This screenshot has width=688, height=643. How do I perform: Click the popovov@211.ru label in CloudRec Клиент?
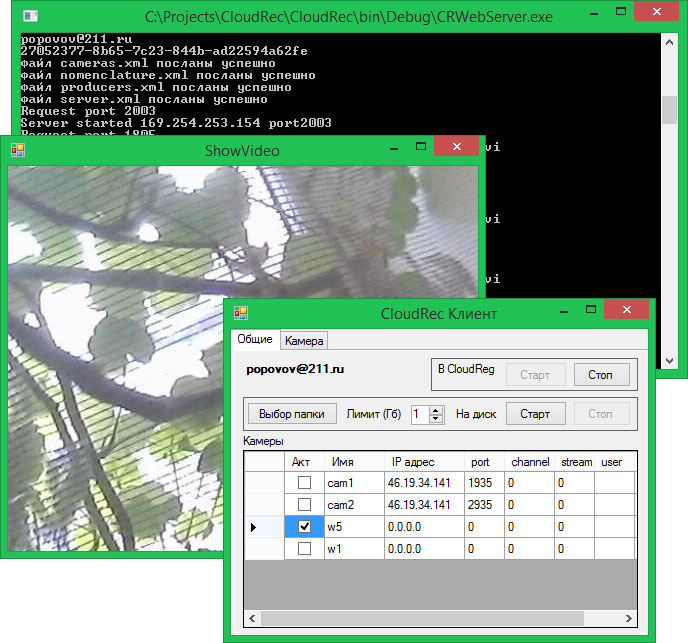click(x=295, y=369)
